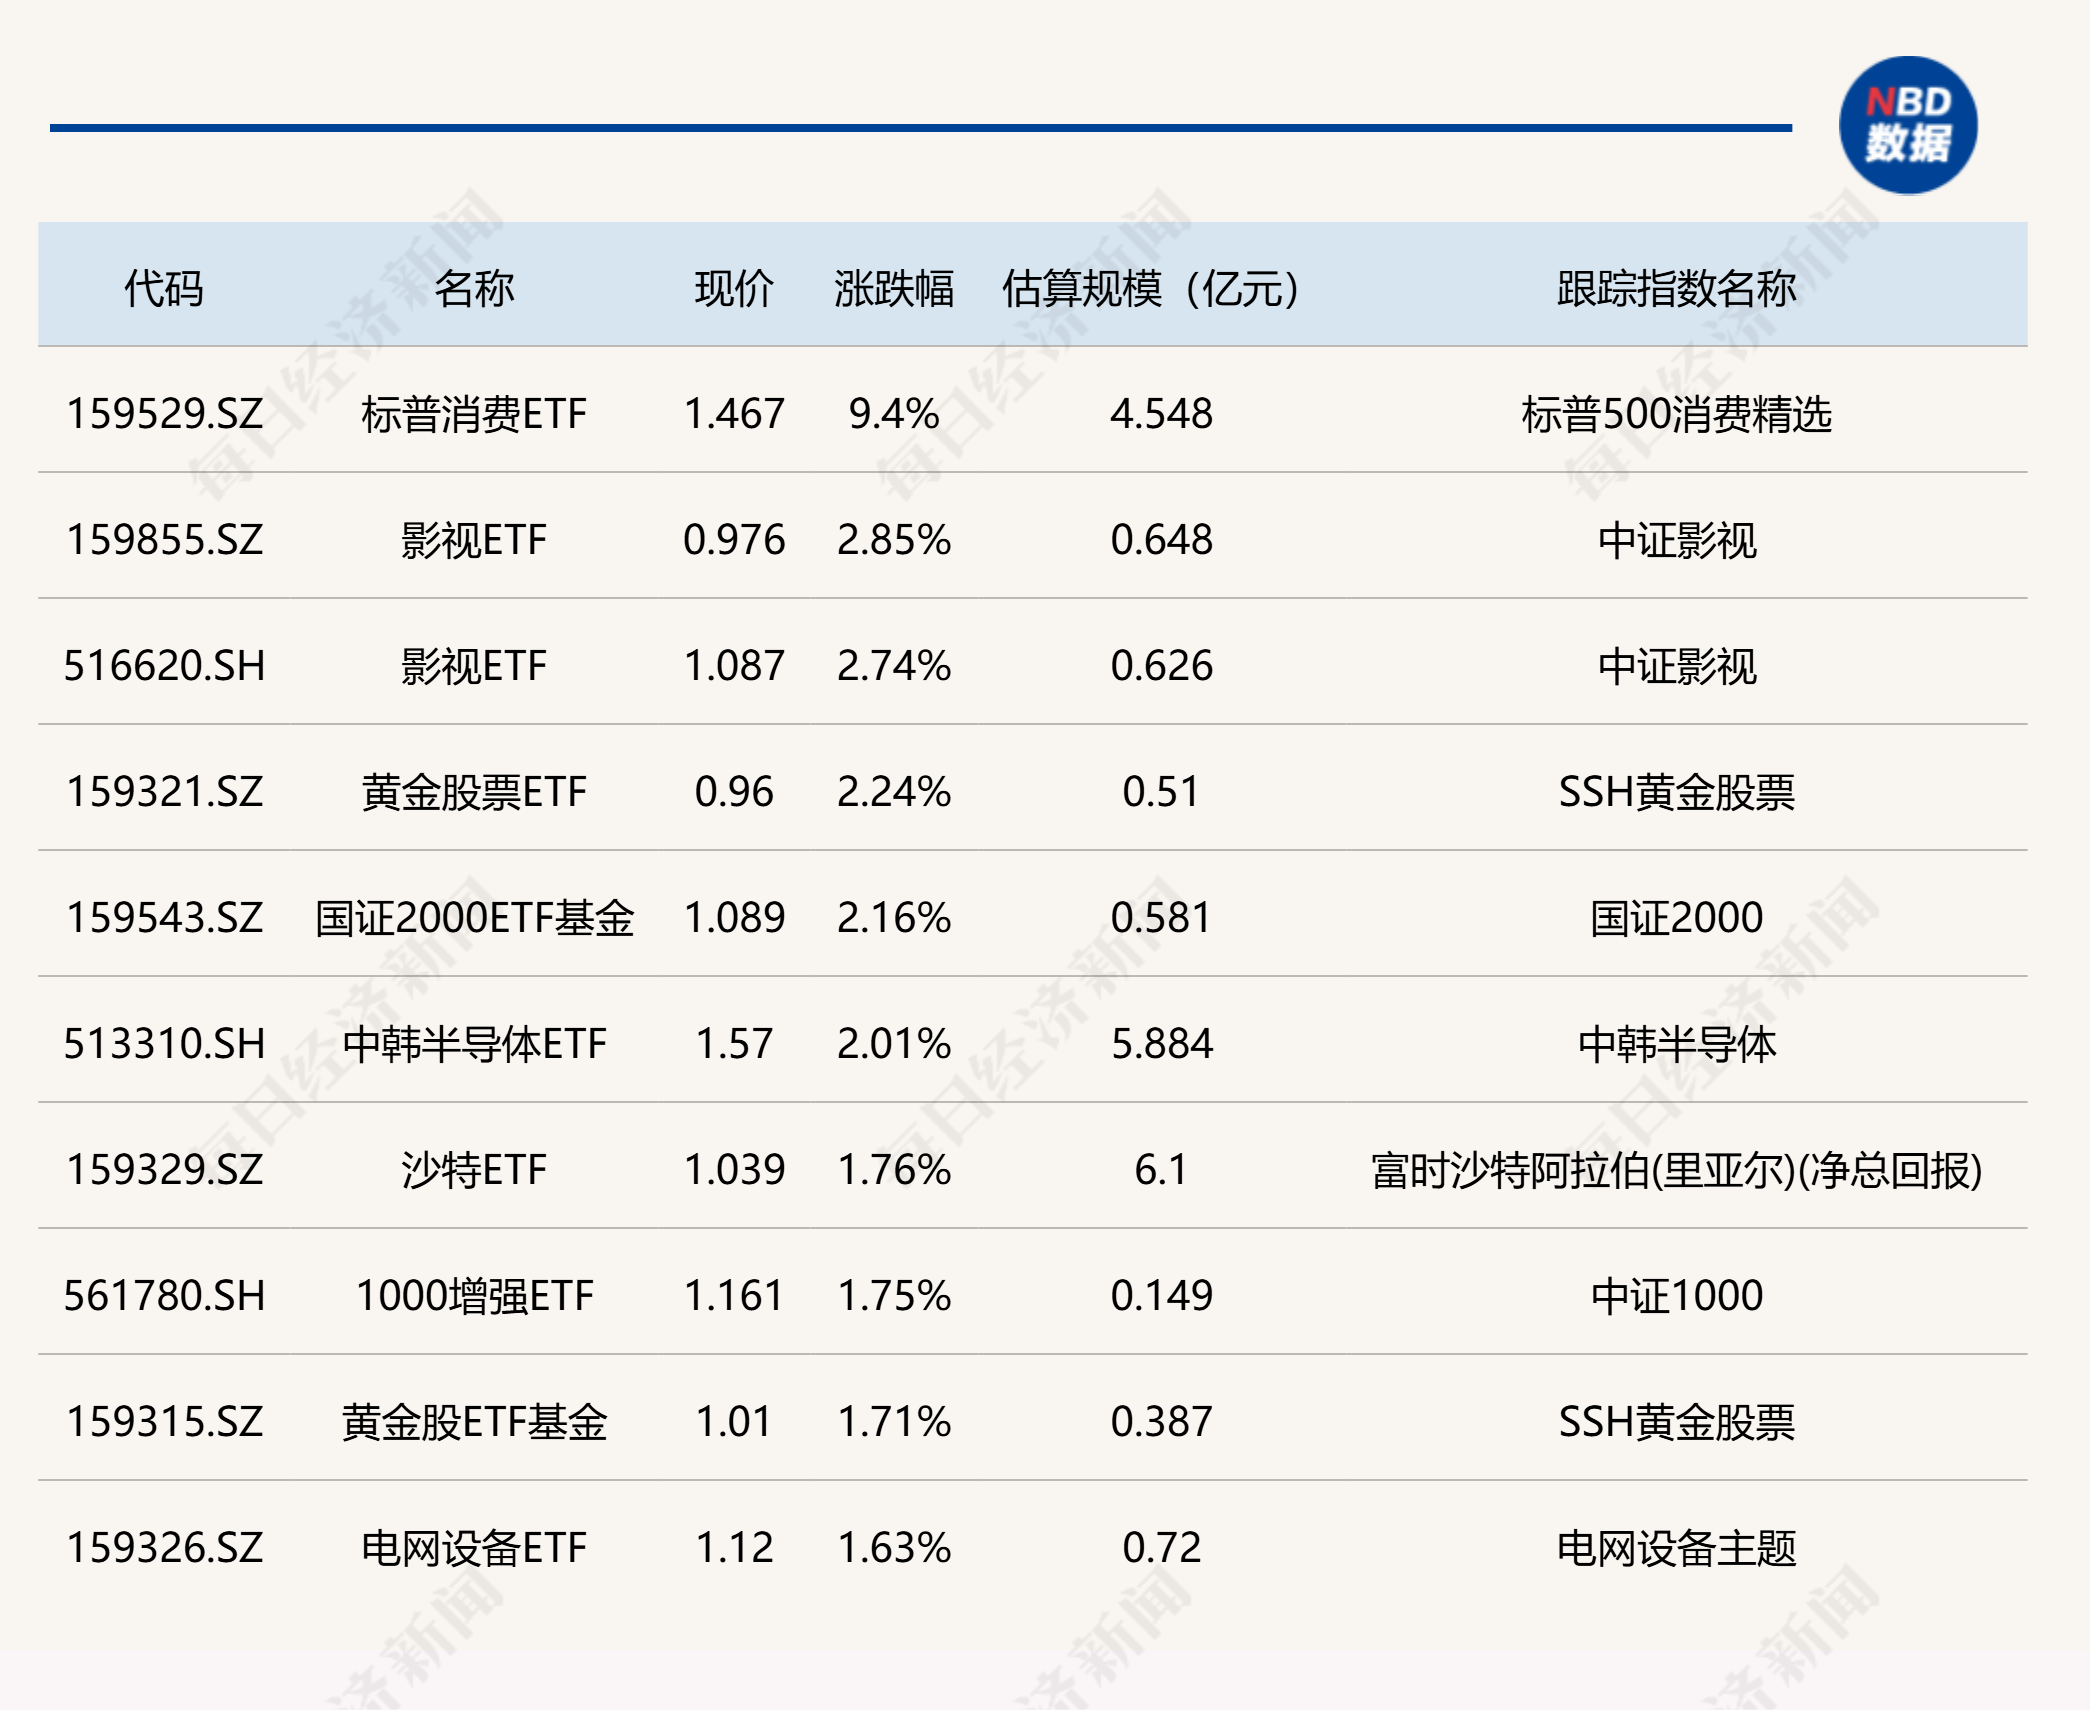Click the 跟踪指数名称 column header

(1676, 289)
